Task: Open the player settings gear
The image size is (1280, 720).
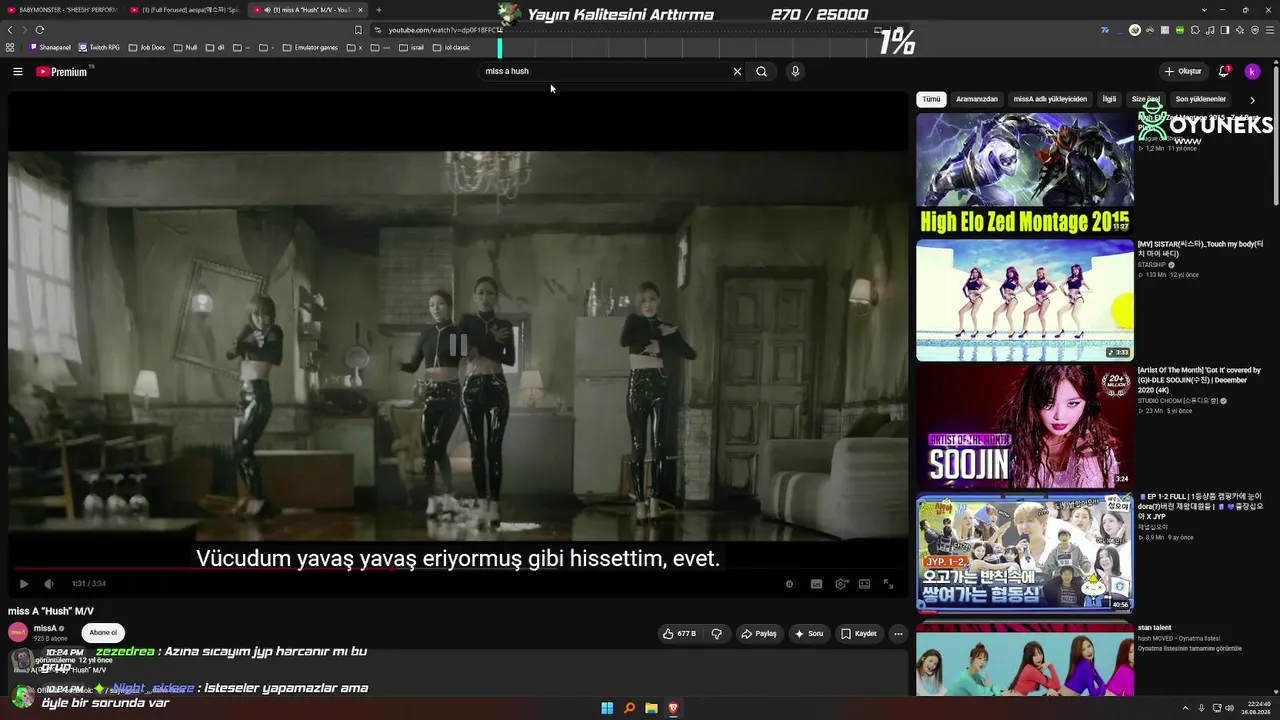Action: 841,584
